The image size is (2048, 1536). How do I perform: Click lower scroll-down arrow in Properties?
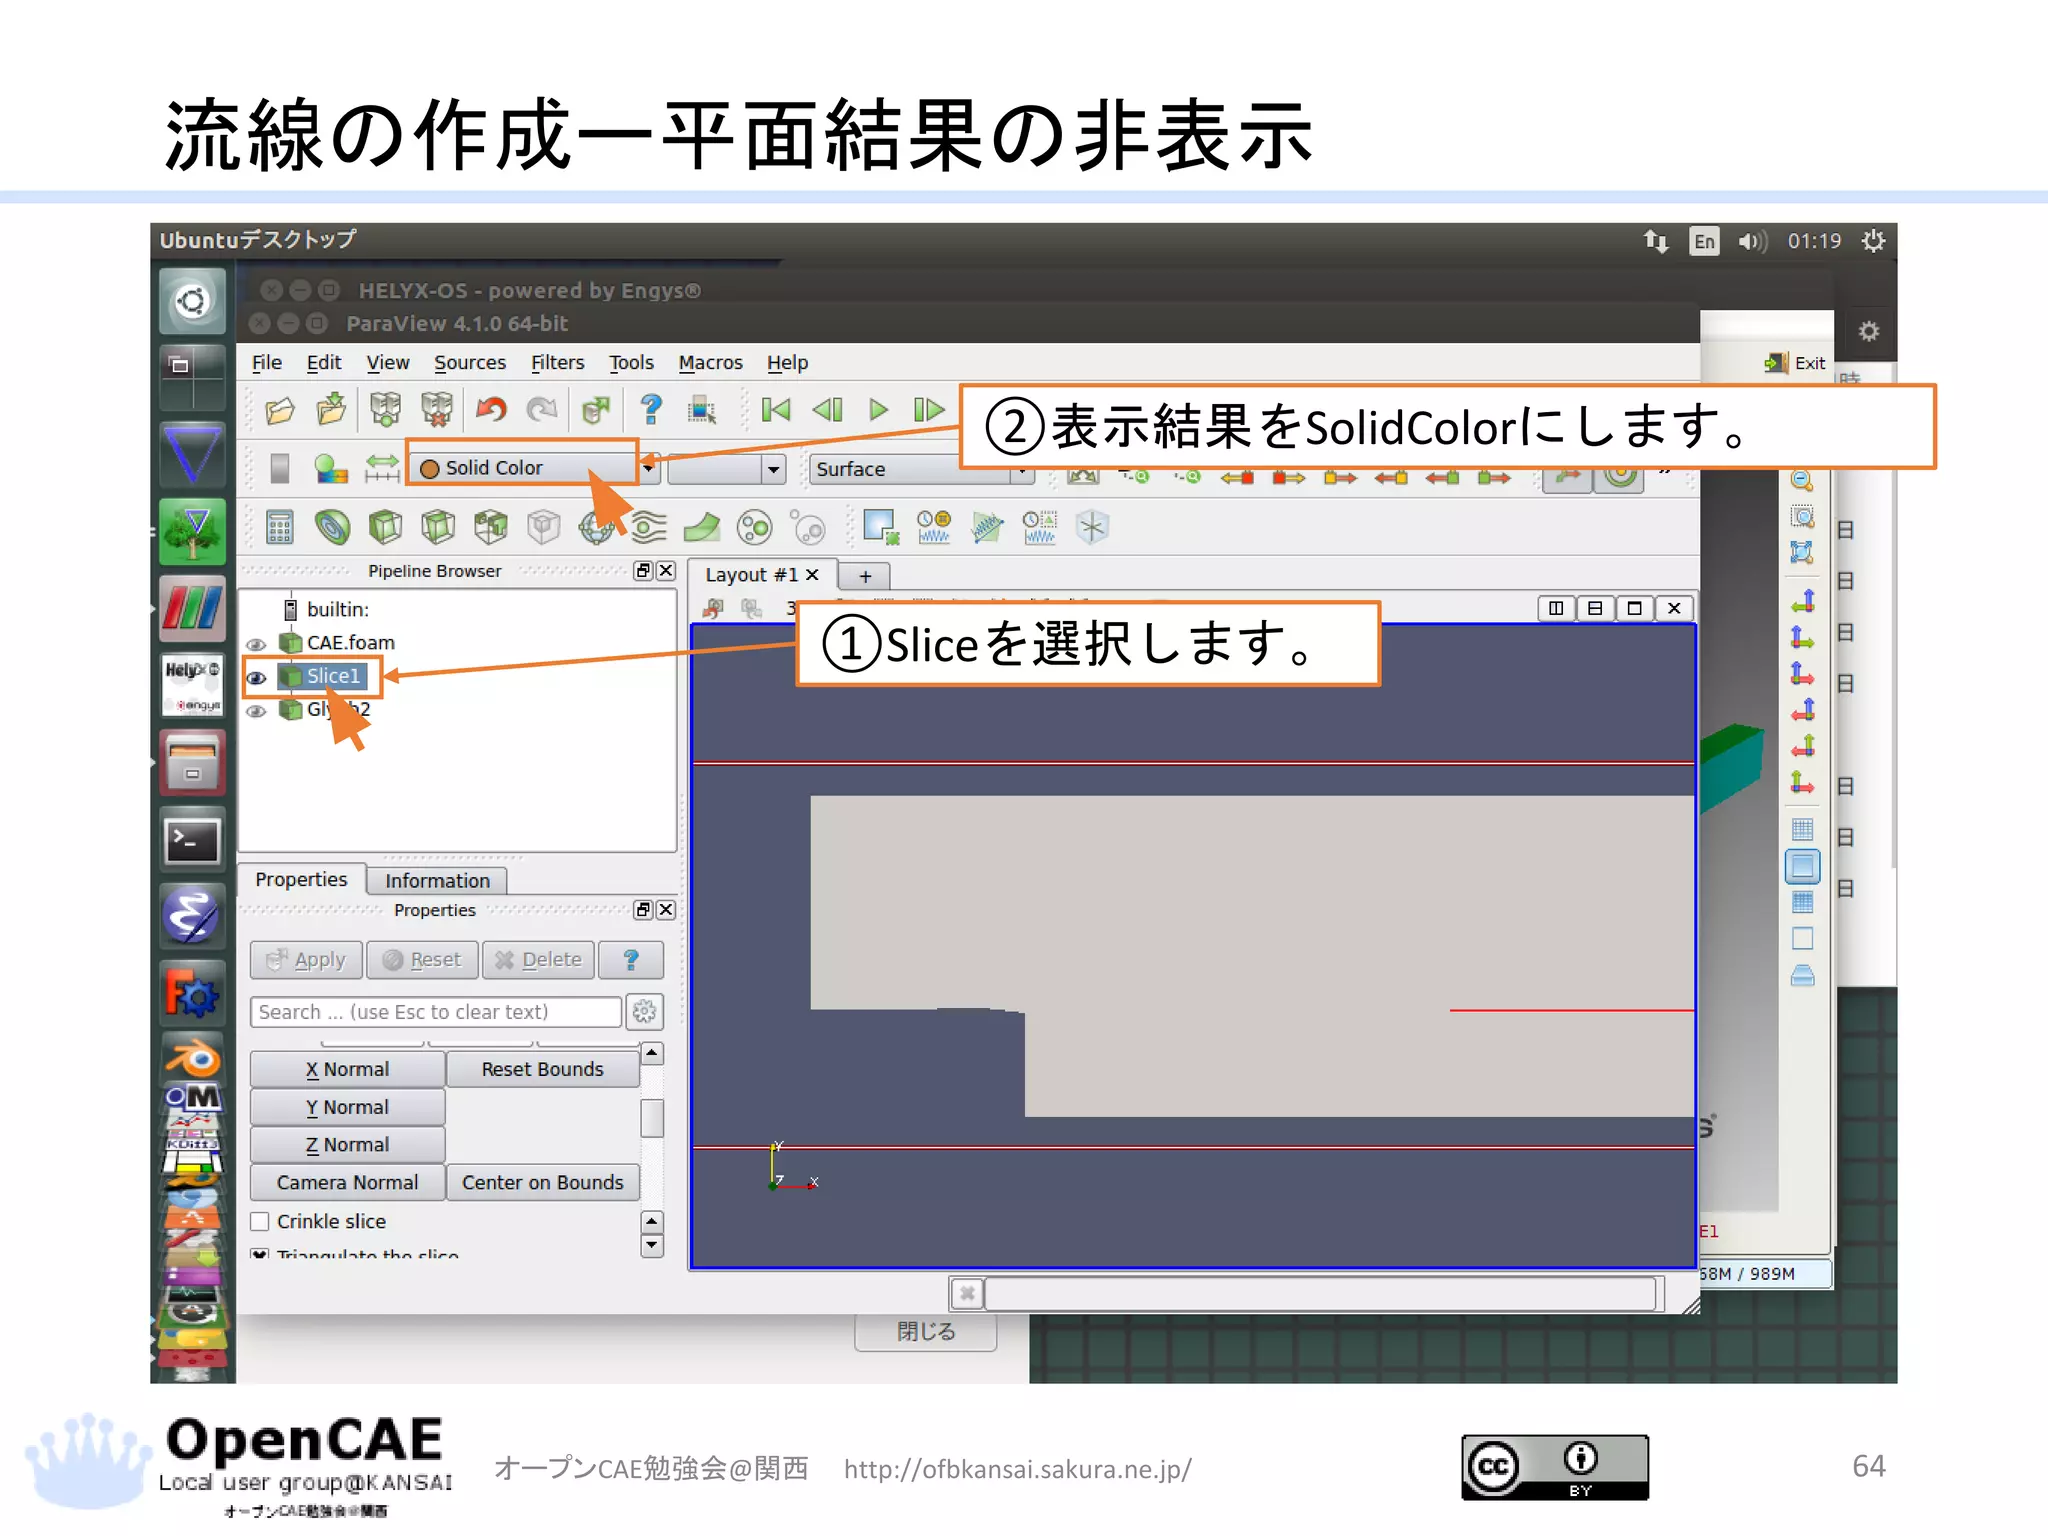[x=652, y=1246]
